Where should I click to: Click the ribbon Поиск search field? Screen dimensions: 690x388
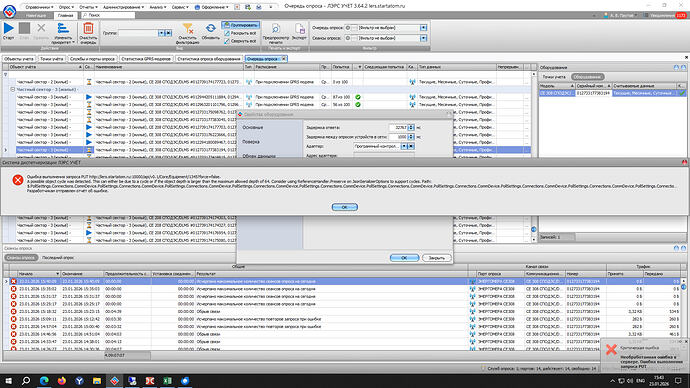coord(108,15)
